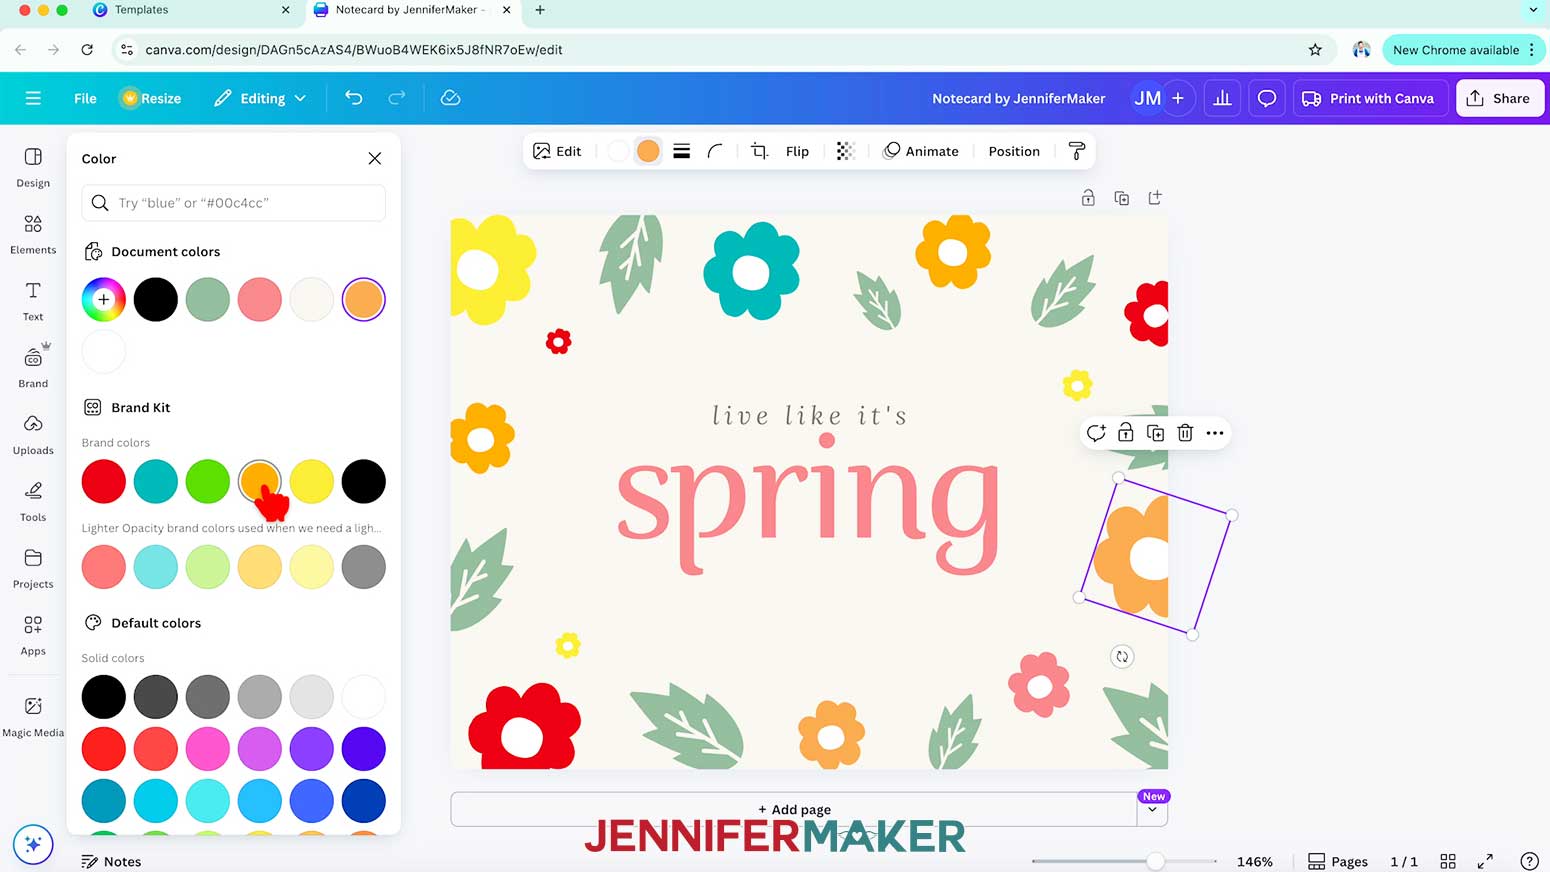Screen dimensions: 1550x872
Task: Click Print with Canva button
Action: coord(1369,98)
